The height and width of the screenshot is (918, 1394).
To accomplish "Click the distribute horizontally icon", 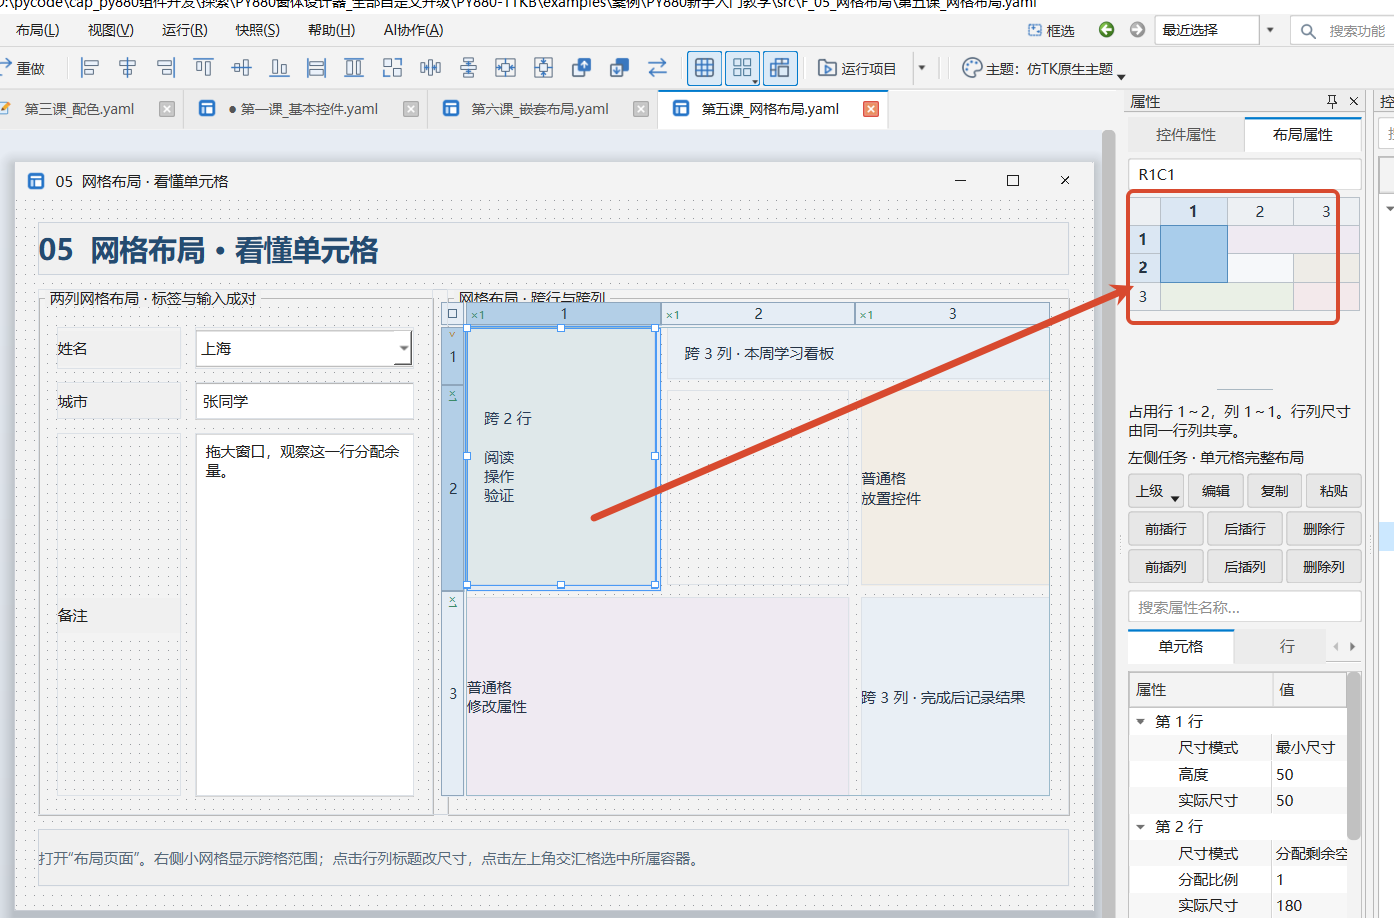I will [x=431, y=68].
